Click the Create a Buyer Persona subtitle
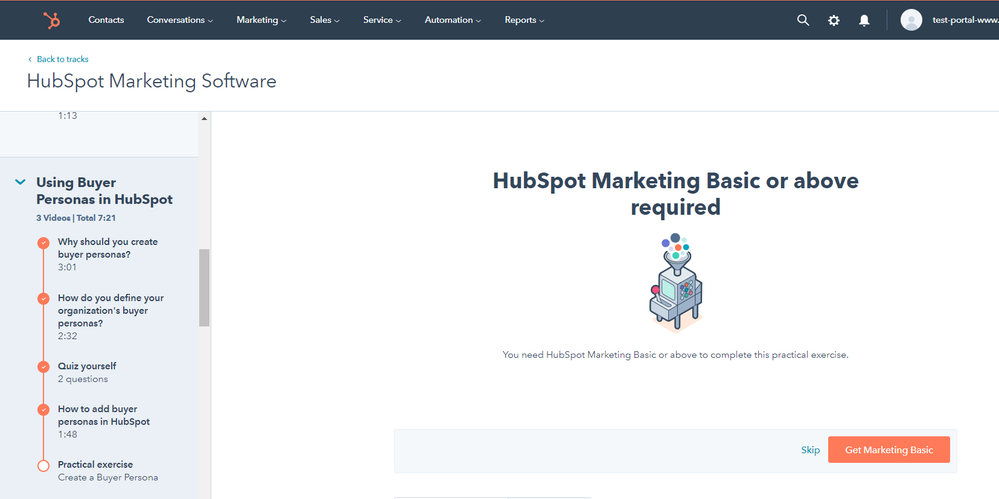Screen dimensions: 999x499 [x=108, y=477]
